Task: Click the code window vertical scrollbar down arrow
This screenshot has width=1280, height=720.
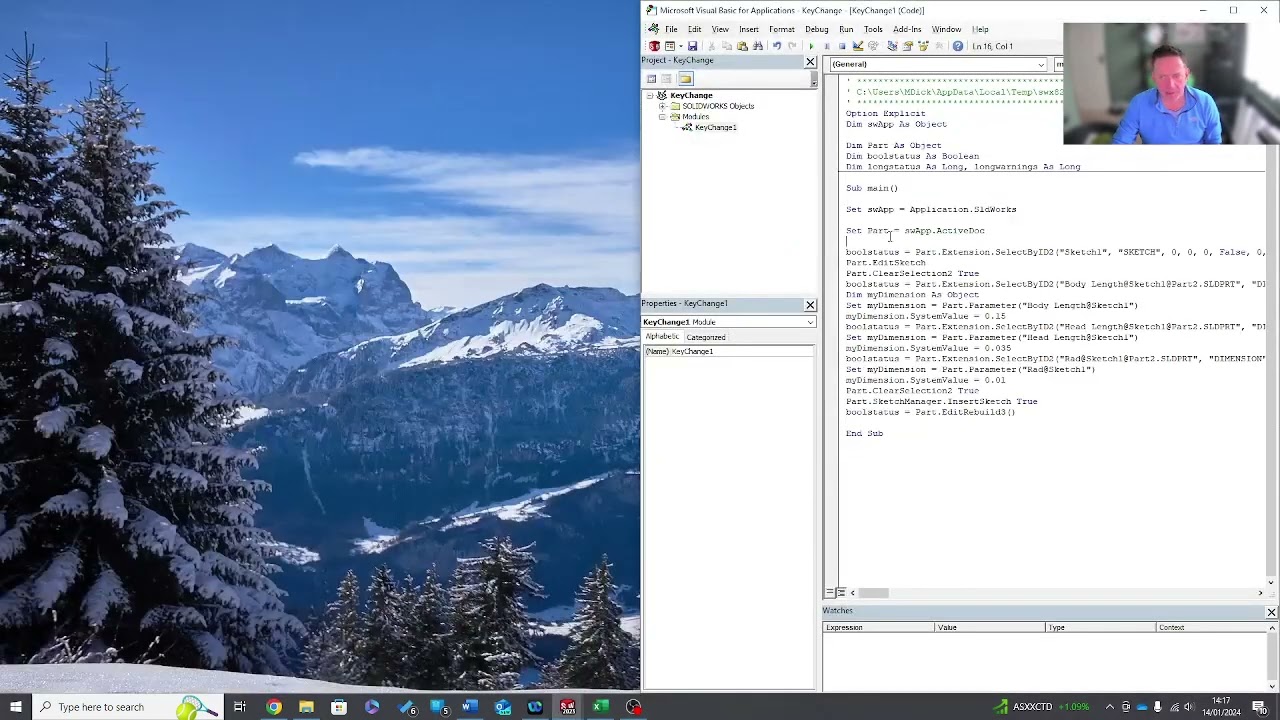Action: click(x=1271, y=582)
